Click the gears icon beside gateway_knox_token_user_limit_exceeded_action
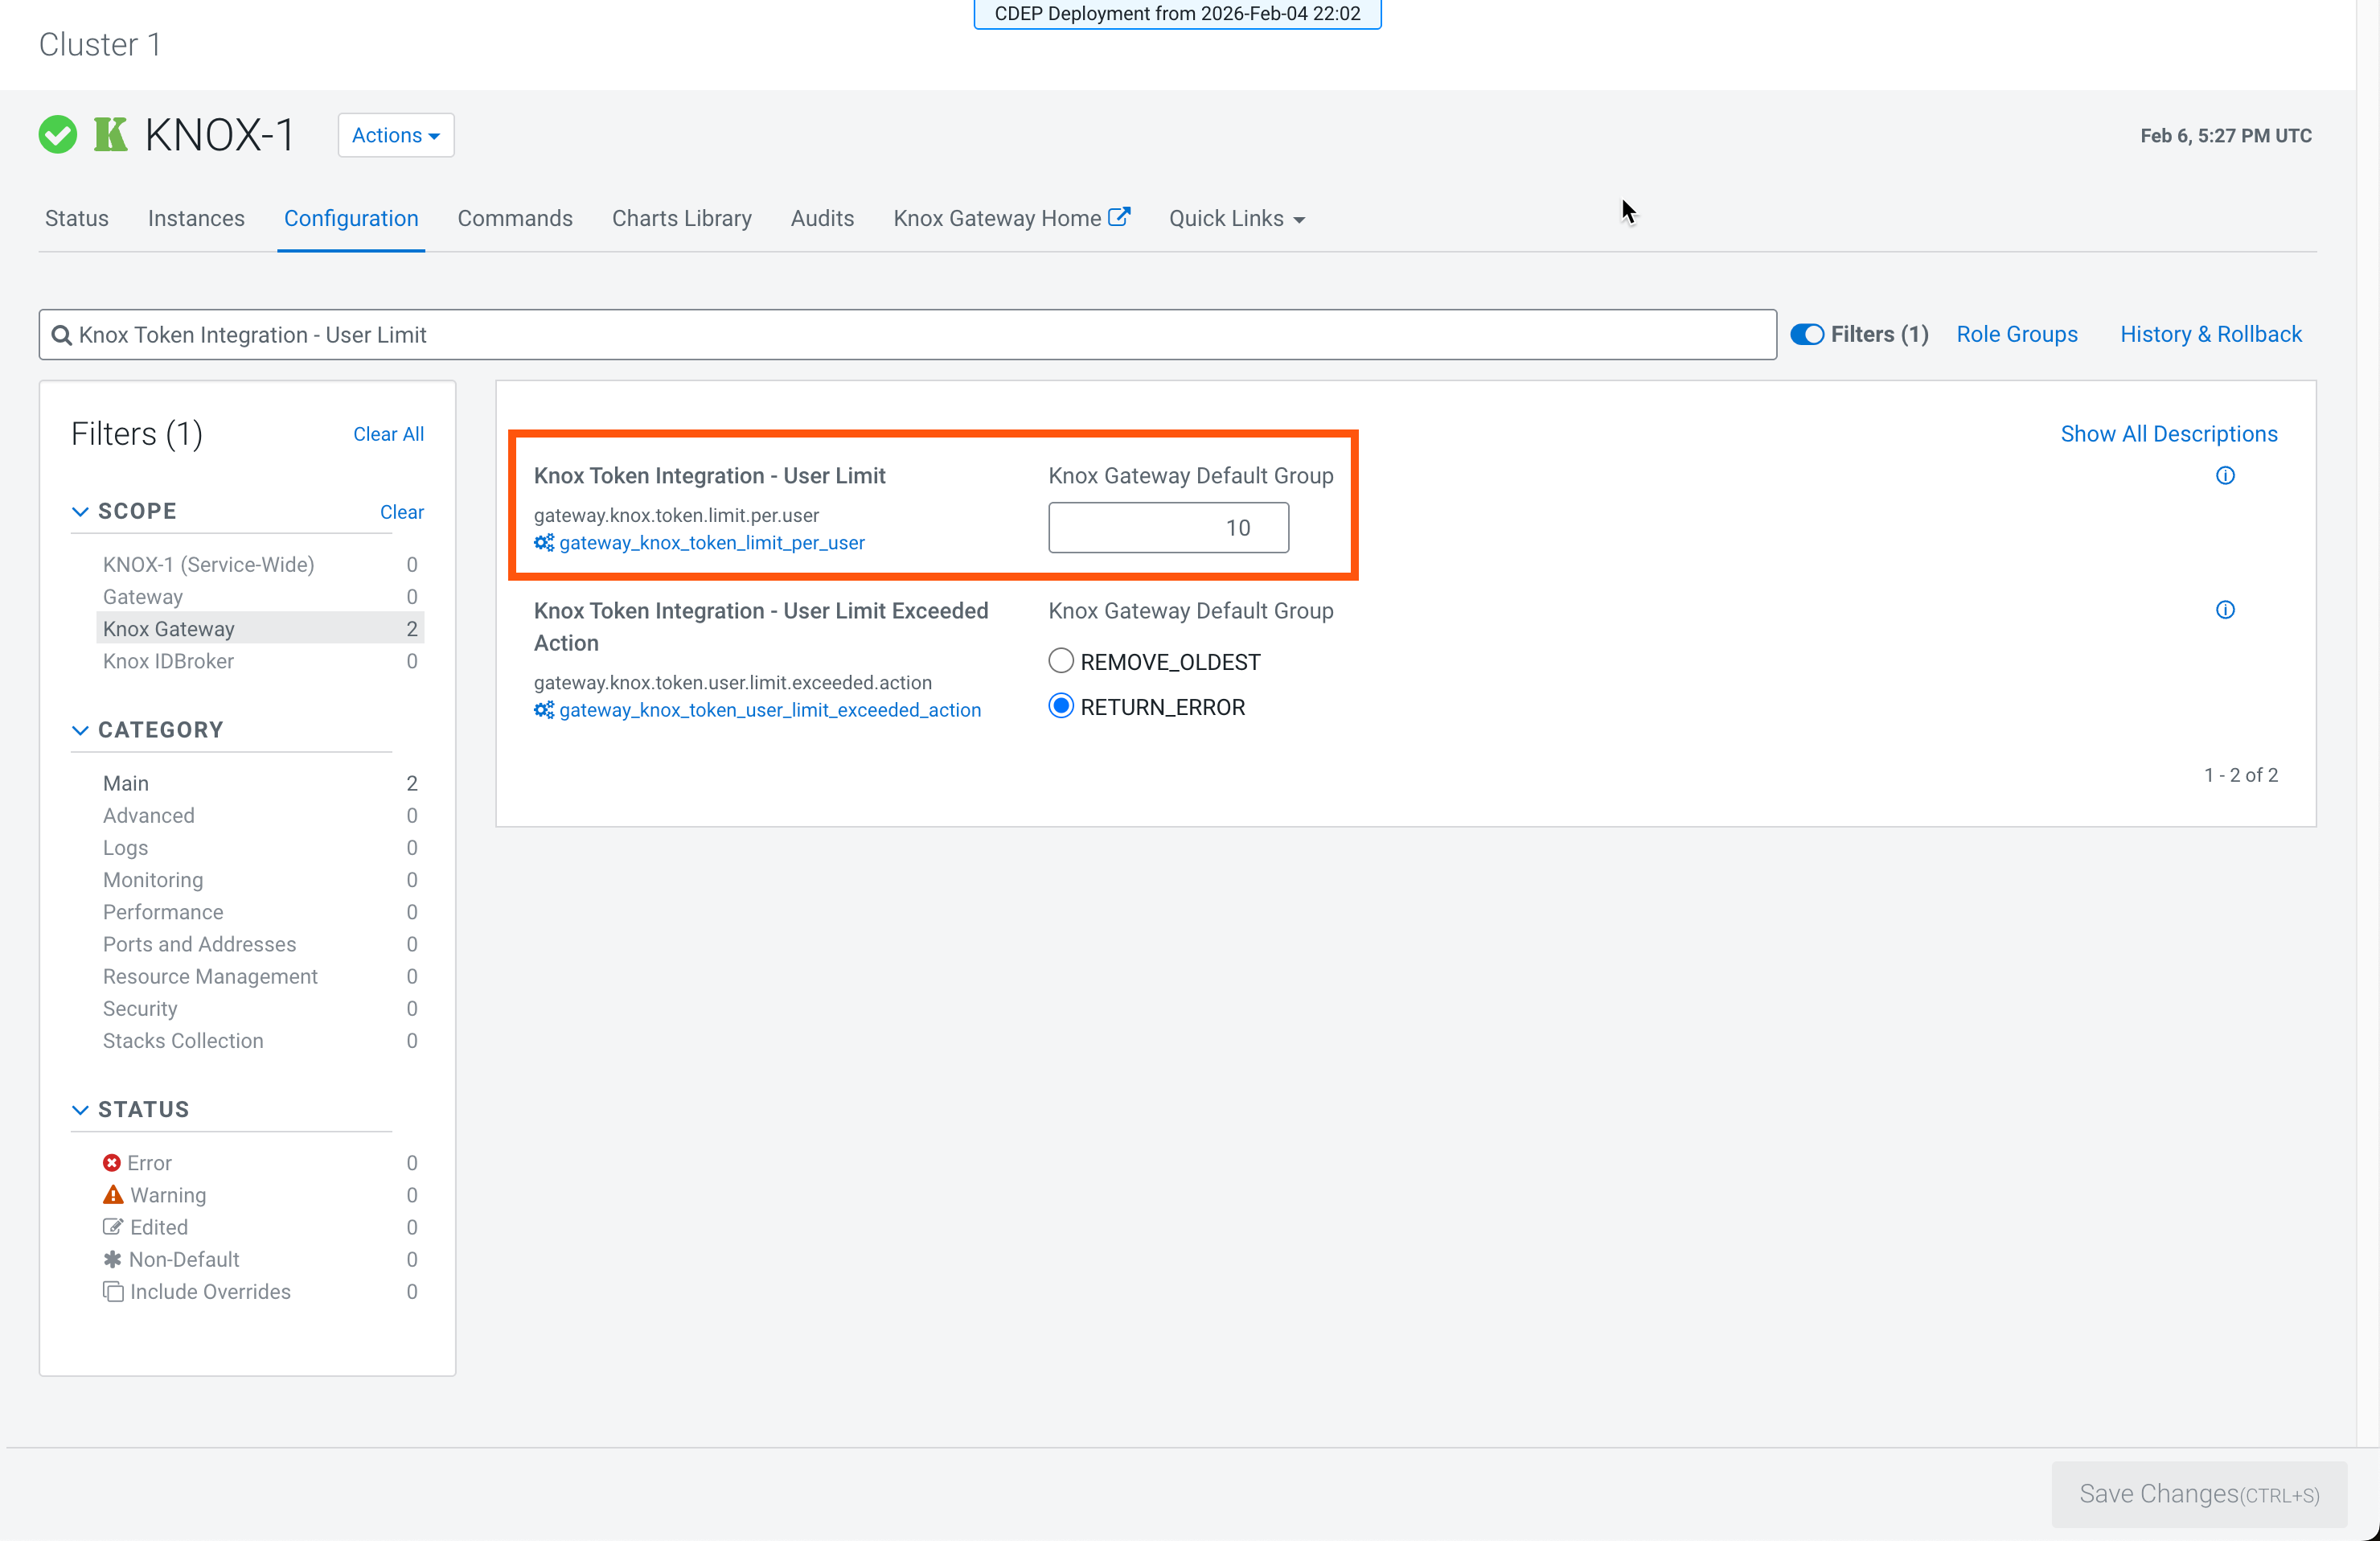The width and height of the screenshot is (2380, 1541). (543, 710)
